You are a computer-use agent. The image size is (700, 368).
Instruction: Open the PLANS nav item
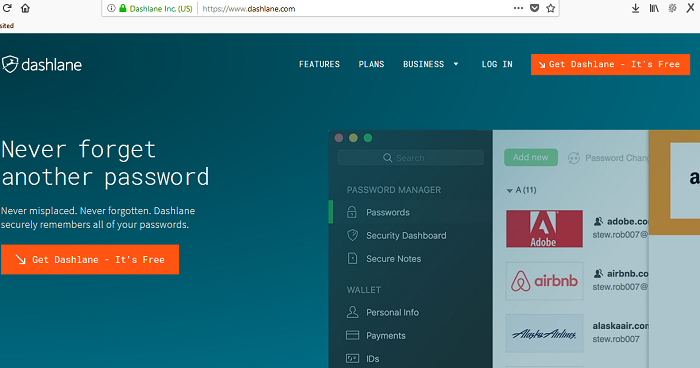click(371, 64)
